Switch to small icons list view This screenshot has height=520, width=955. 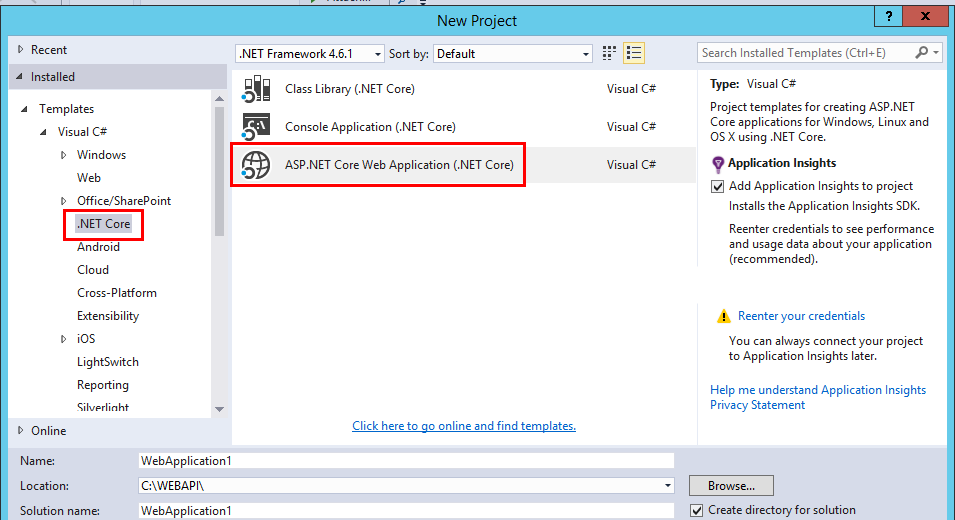click(x=633, y=53)
